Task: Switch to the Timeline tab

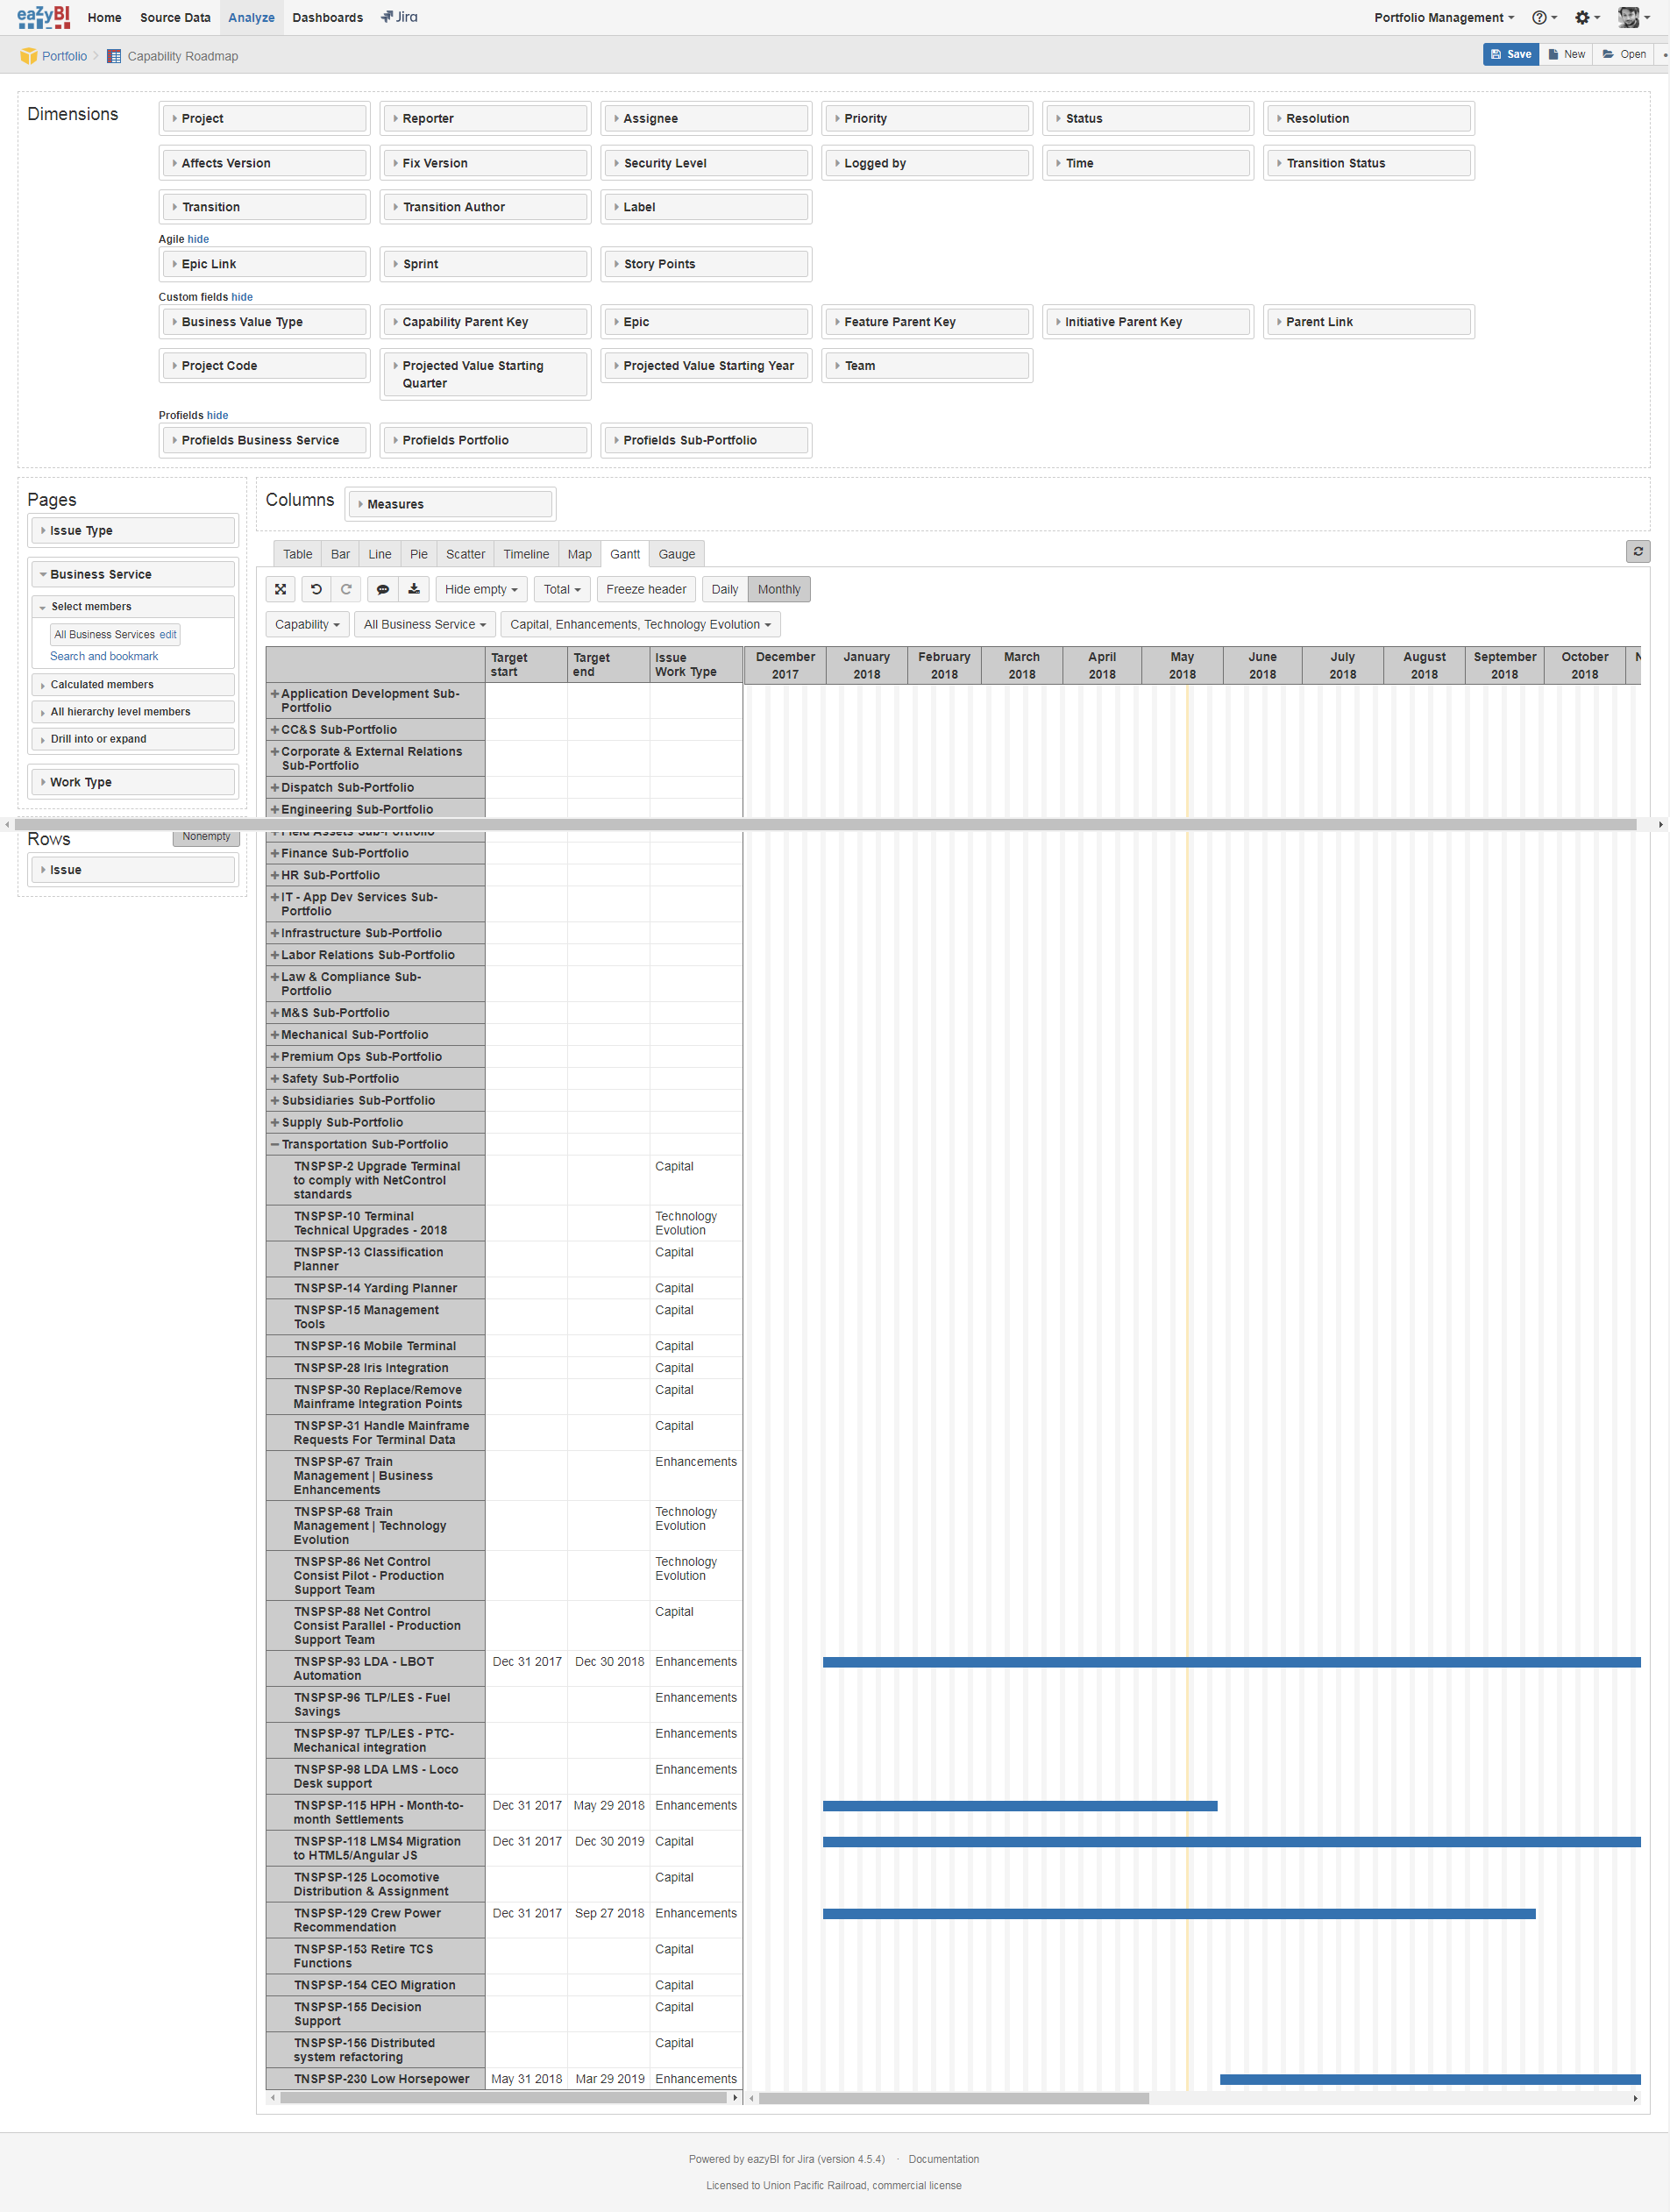Action: [525, 553]
